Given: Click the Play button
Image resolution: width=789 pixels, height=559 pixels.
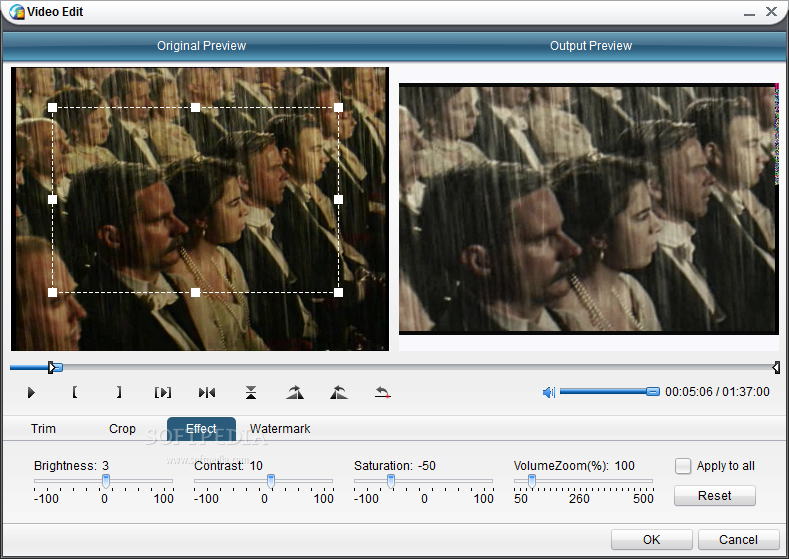Looking at the screenshot, I should [x=31, y=392].
